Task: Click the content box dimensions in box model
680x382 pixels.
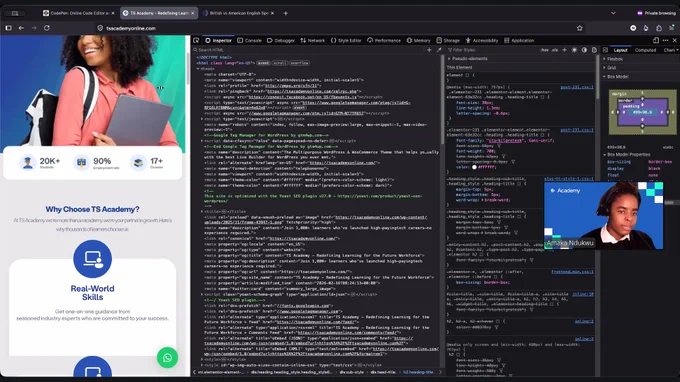Action: tap(642, 112)
